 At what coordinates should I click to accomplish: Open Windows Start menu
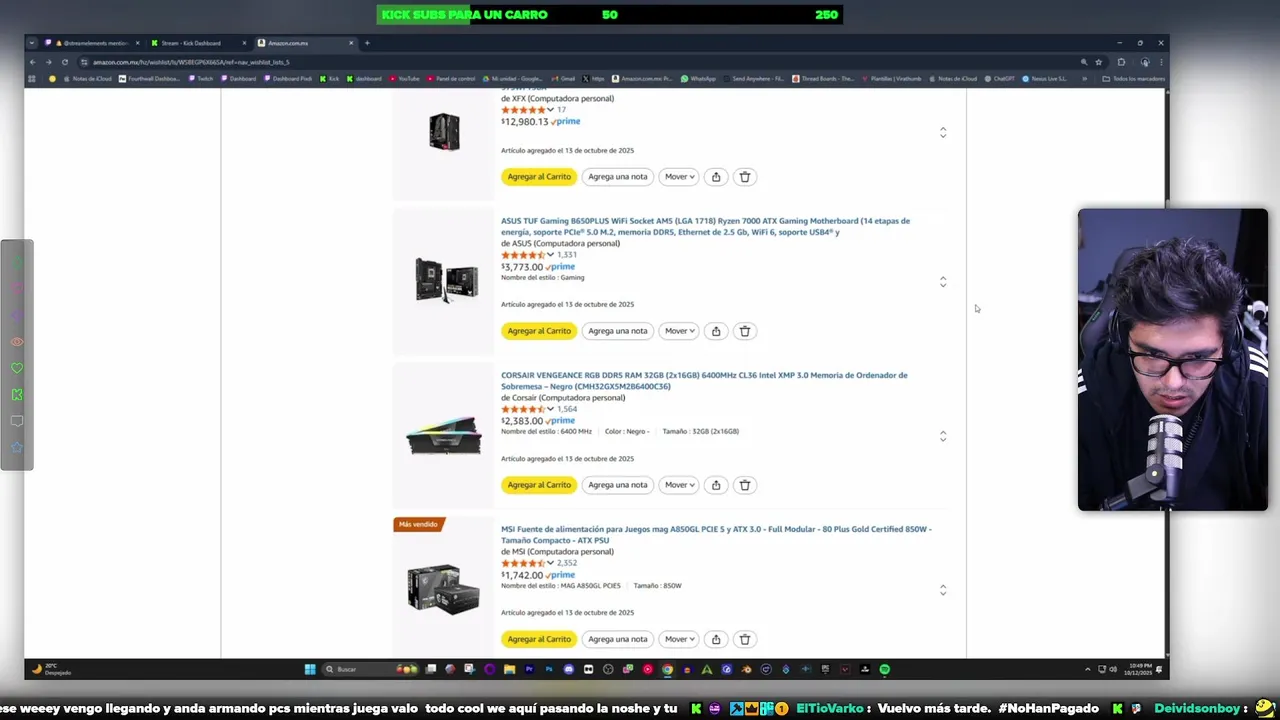click(310, 669)
